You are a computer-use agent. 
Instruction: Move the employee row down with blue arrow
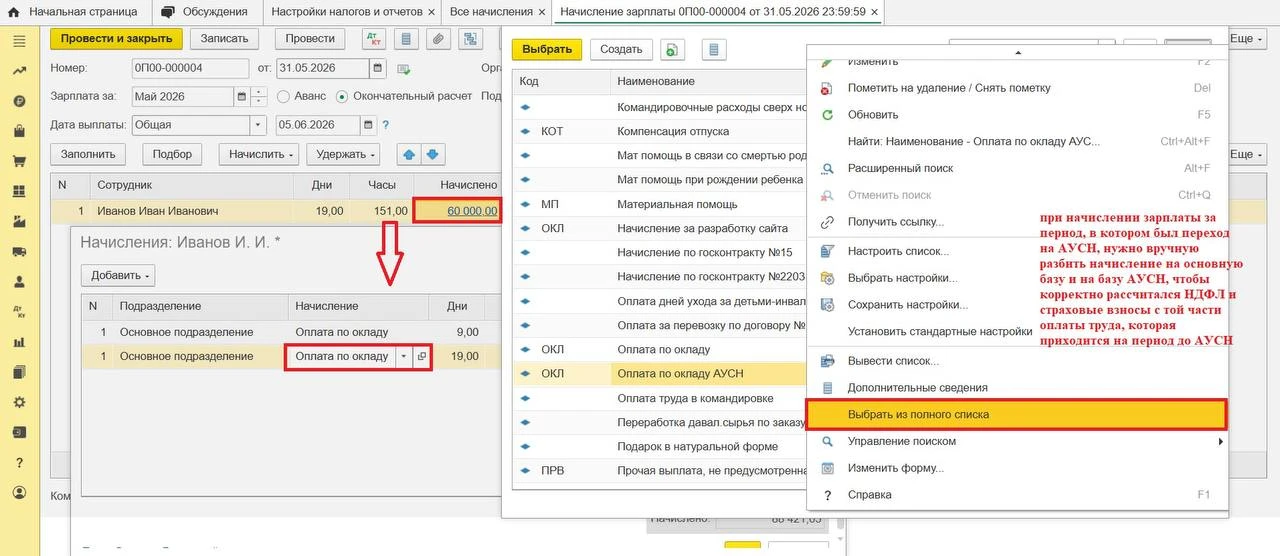[x=433, y=154]
